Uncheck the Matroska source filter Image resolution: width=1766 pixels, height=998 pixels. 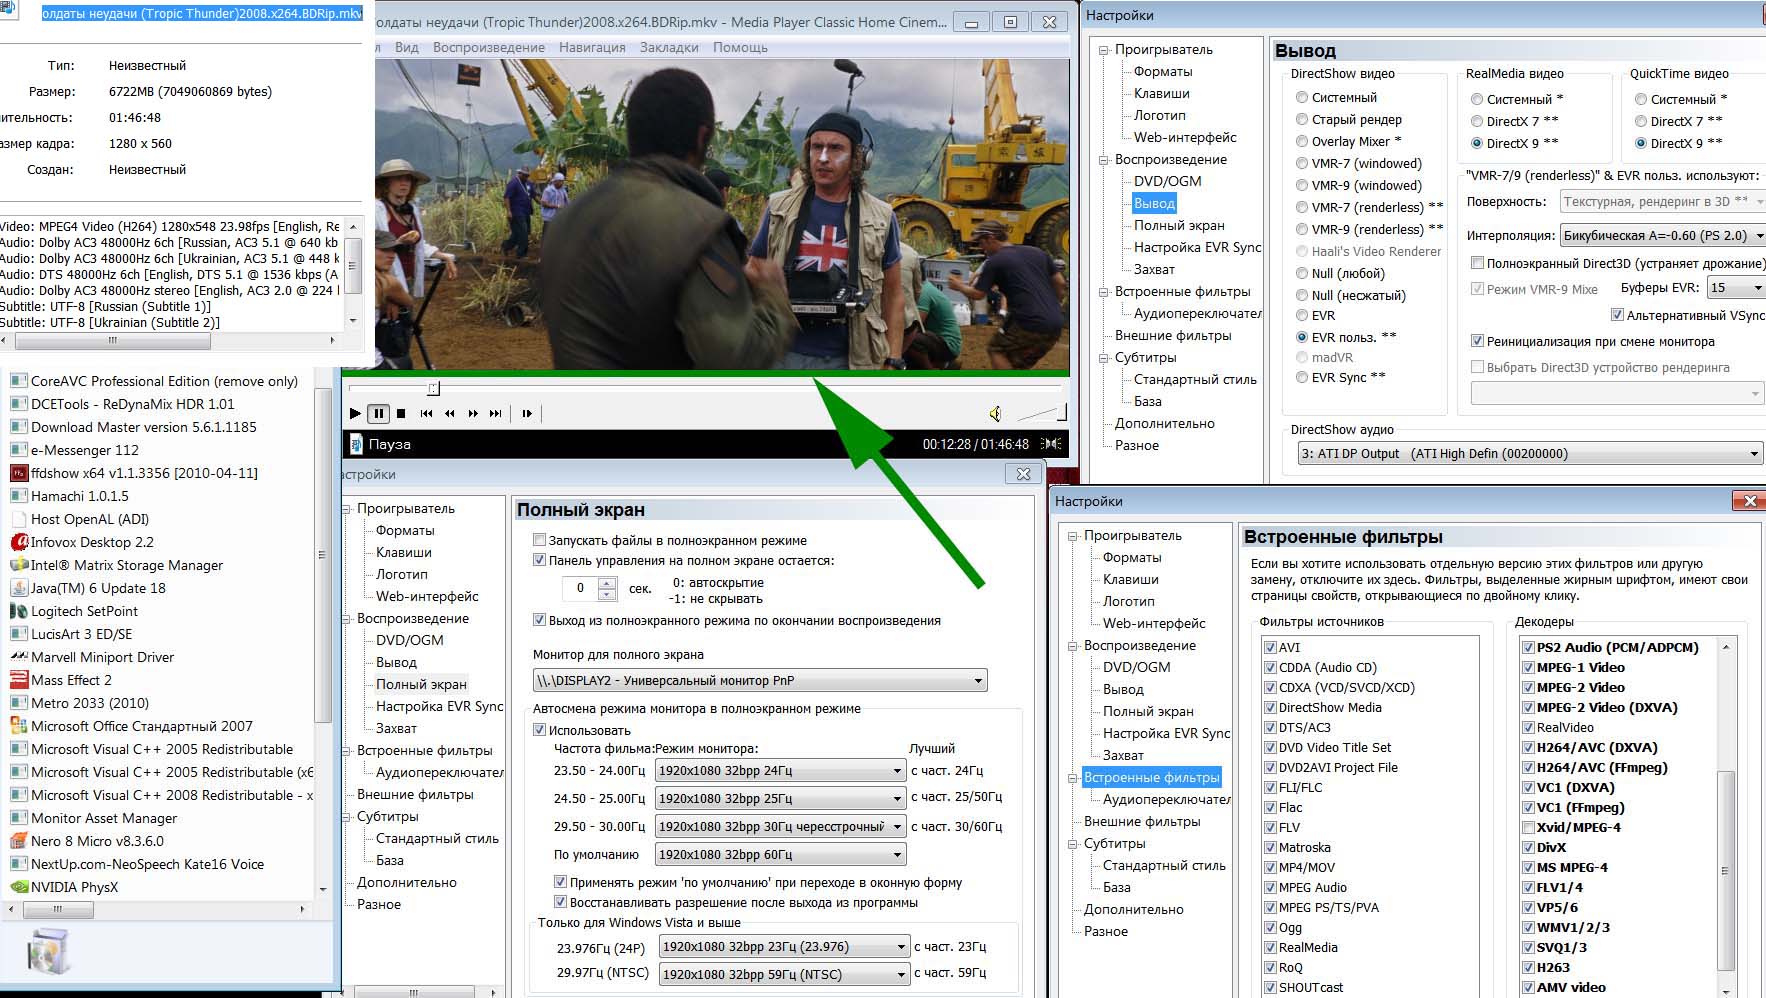coord(1270,847)
